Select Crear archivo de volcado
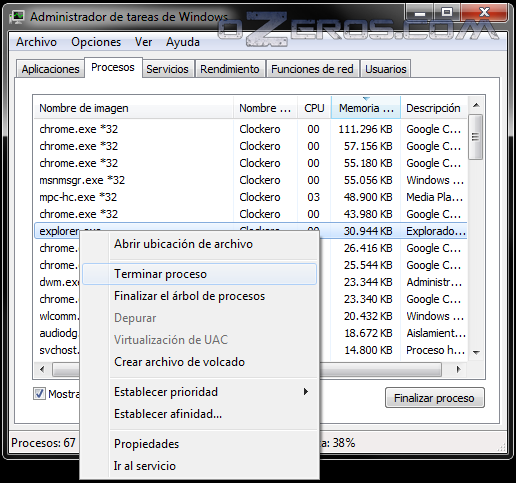 199,362
